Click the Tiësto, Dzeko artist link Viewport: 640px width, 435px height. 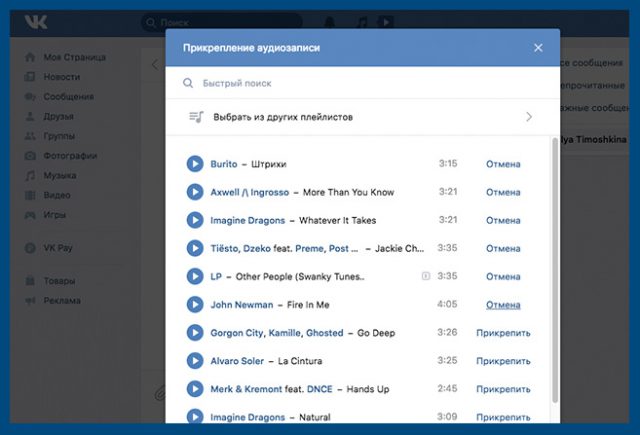tap(240, 249)
